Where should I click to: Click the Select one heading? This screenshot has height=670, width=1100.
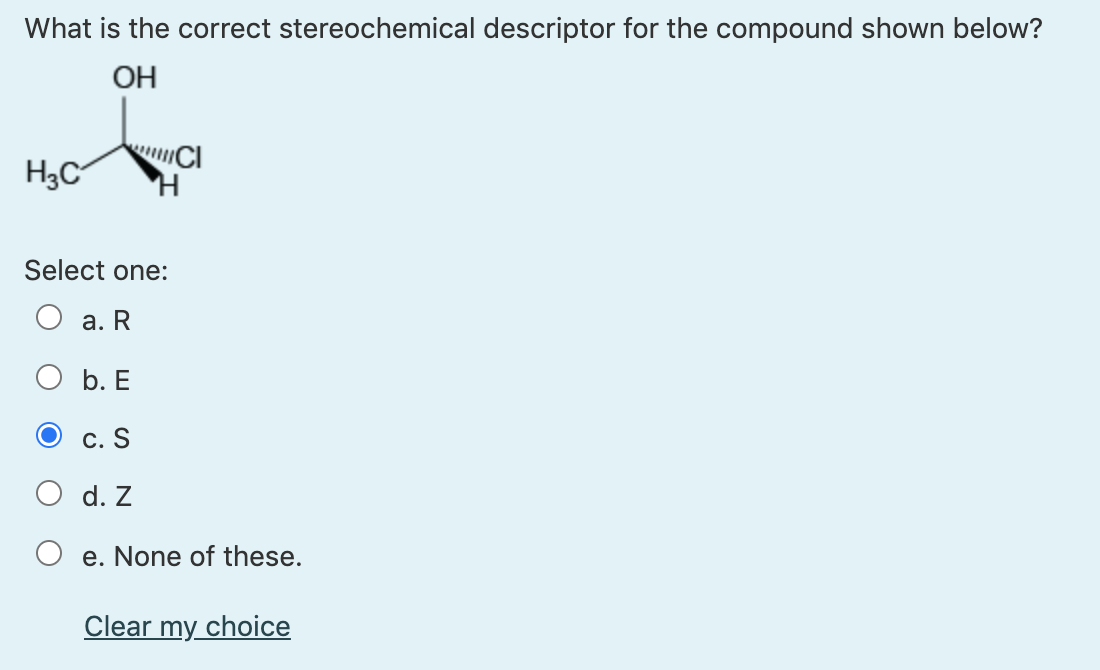coord(97,270)
